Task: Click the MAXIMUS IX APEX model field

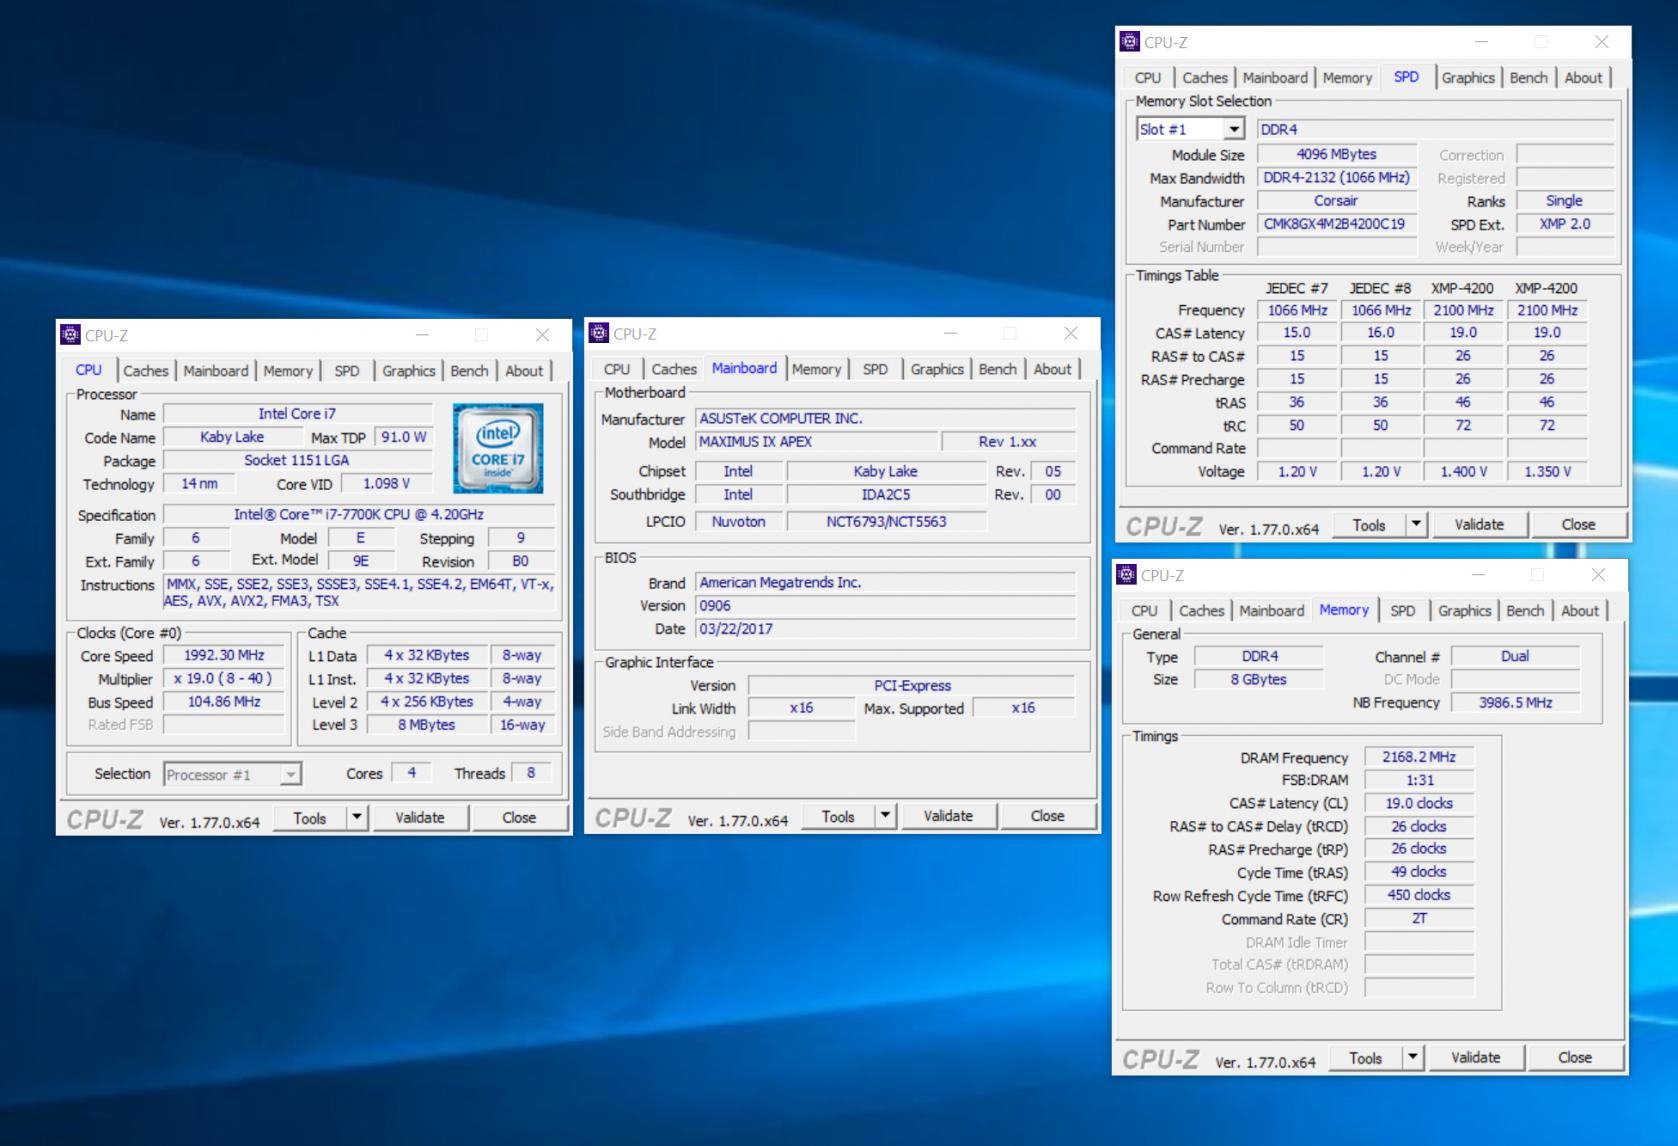Action: [x=817, y=441]
